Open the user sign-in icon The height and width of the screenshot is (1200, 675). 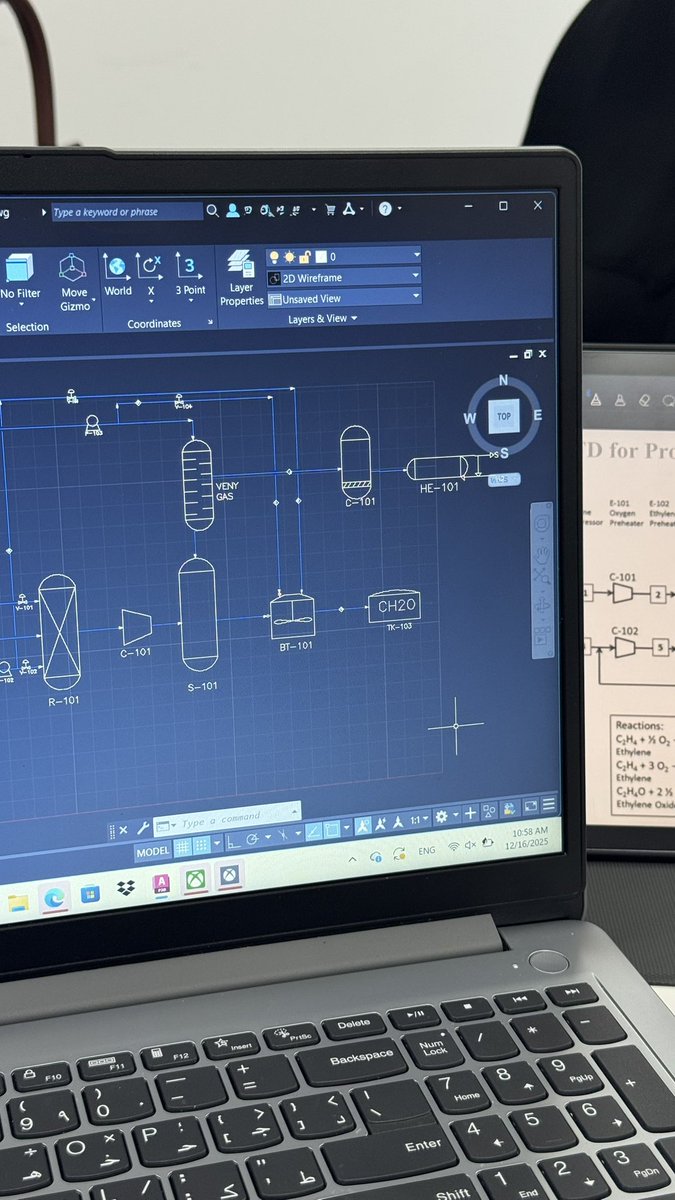(x=232, y=210)
